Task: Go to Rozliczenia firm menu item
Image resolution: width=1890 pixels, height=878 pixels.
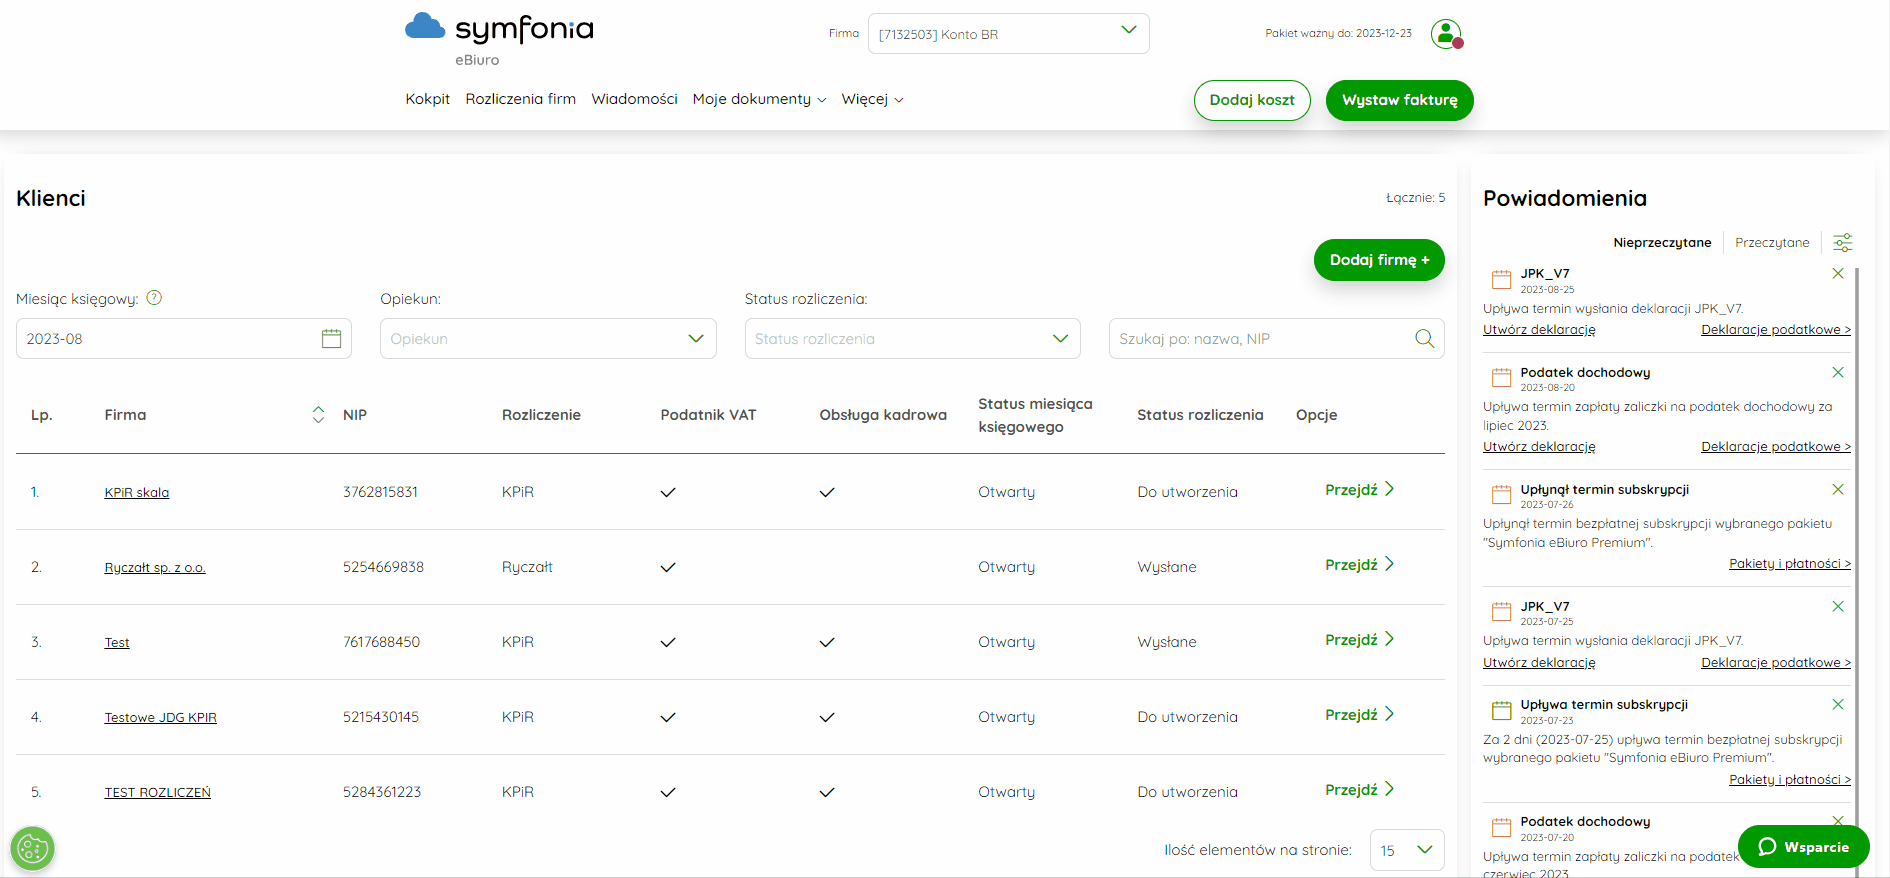Action: pos(520,99)
